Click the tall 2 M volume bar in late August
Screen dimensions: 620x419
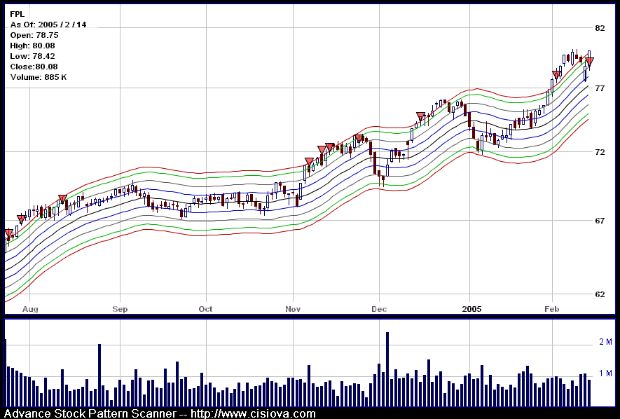pos(99,375)
